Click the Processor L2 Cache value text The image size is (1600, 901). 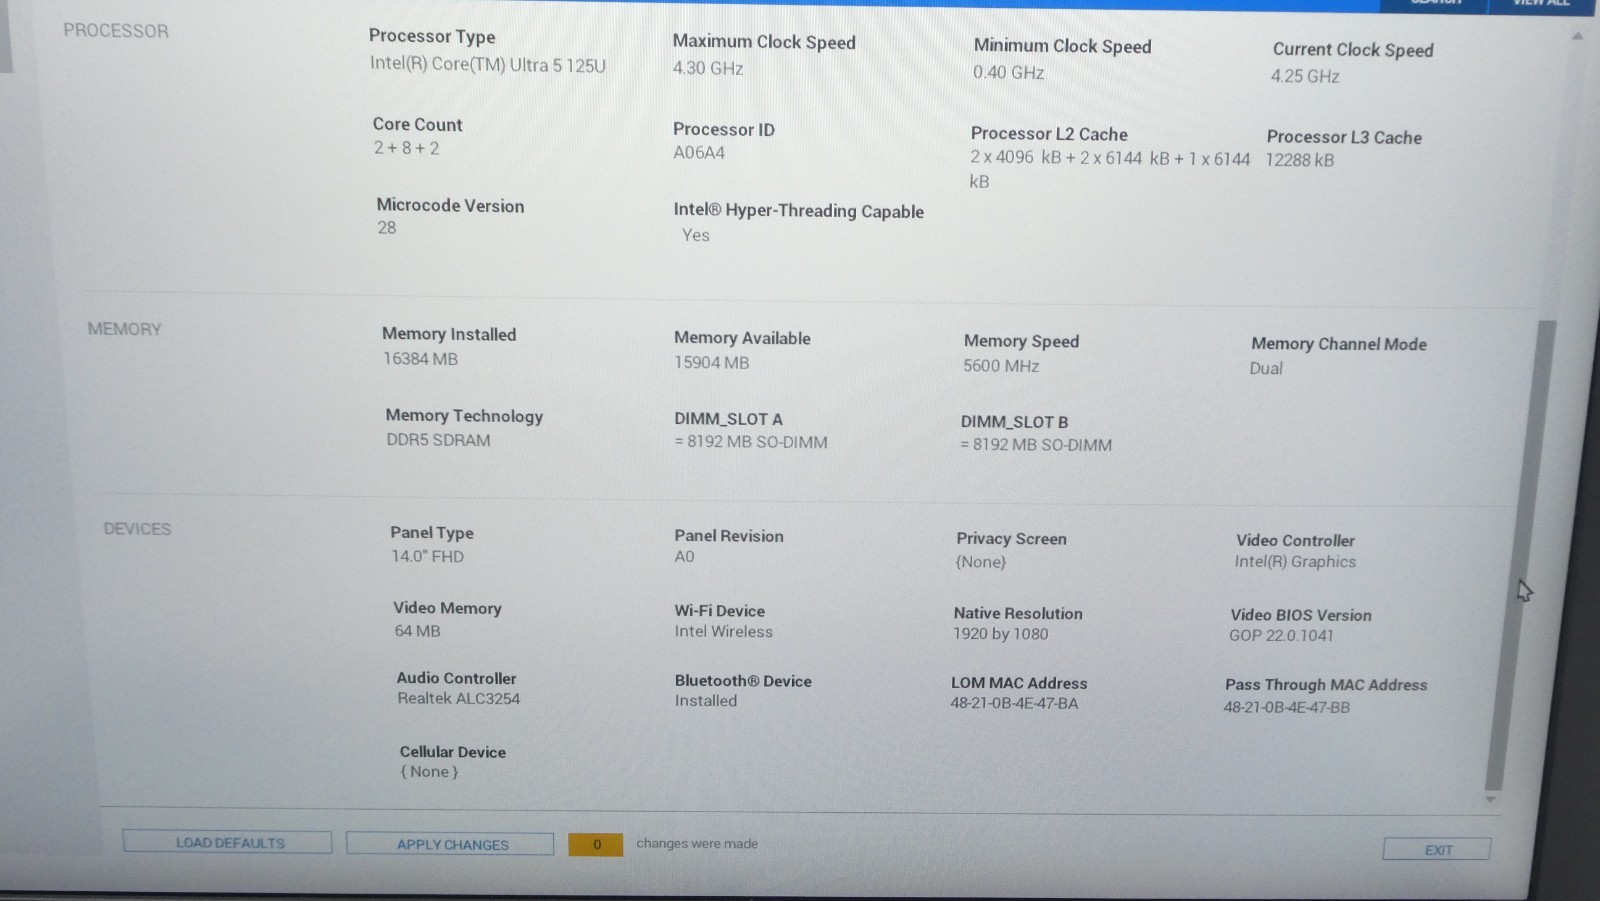pos(1109,169)
